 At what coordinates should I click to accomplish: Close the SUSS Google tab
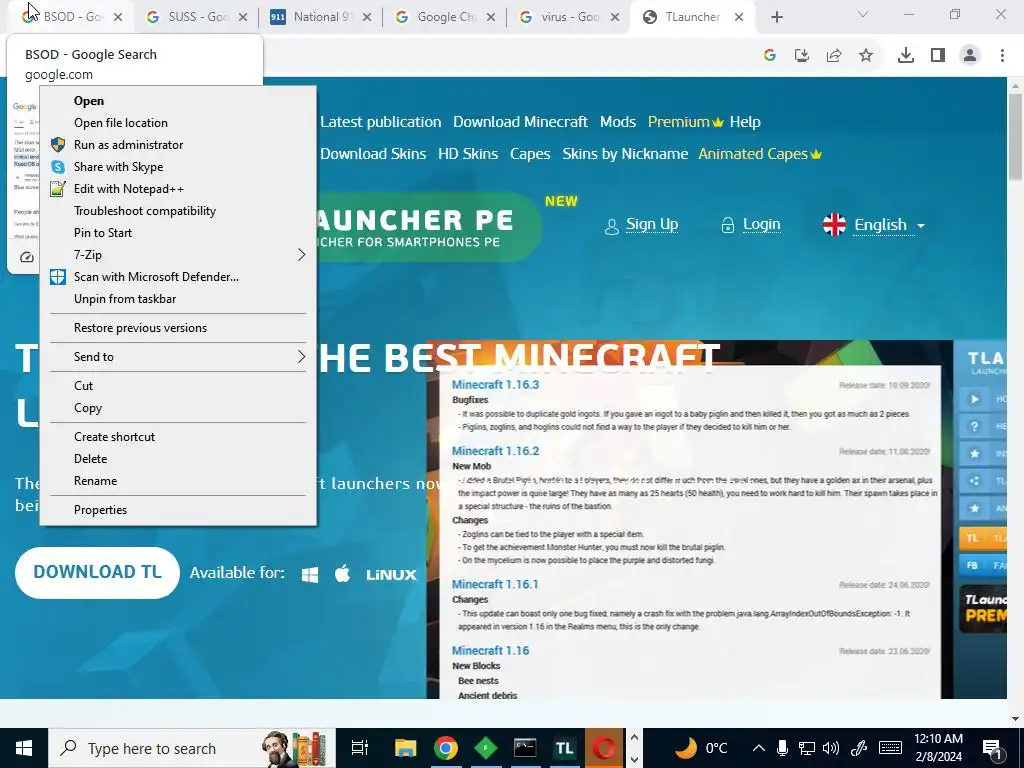tap(243, 18)
